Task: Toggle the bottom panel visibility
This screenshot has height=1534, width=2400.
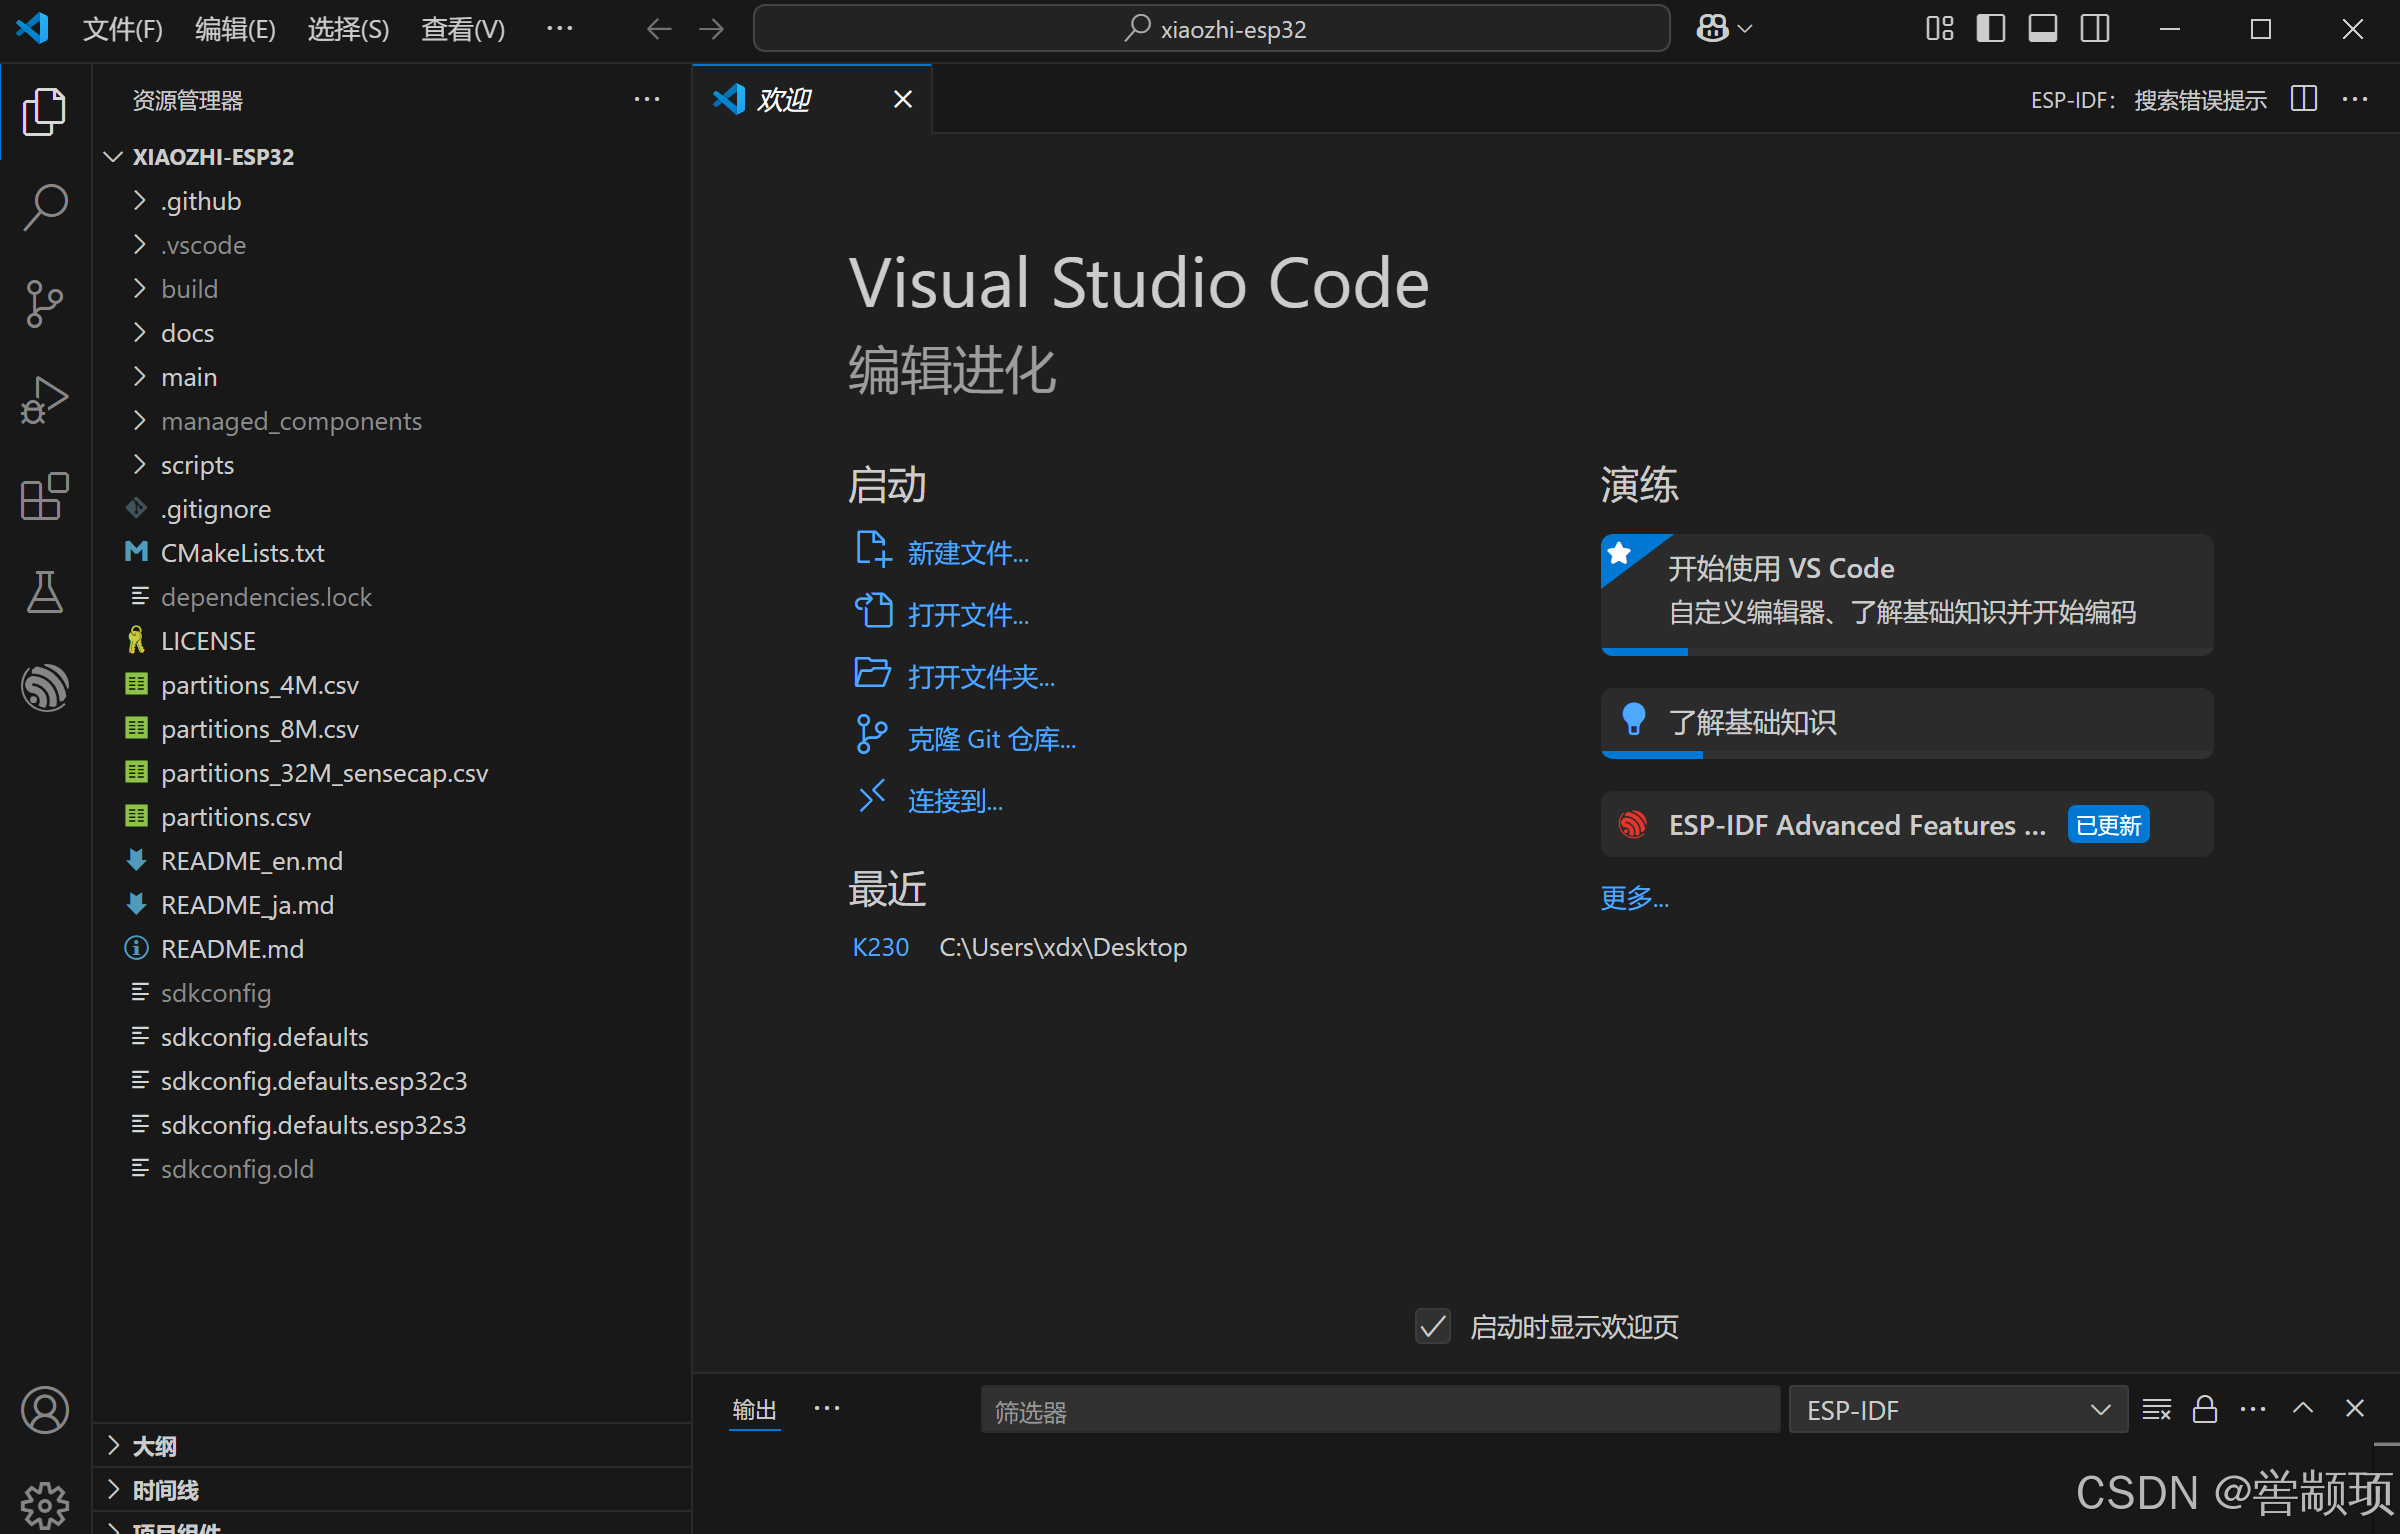Action: tap(2042, 29)
